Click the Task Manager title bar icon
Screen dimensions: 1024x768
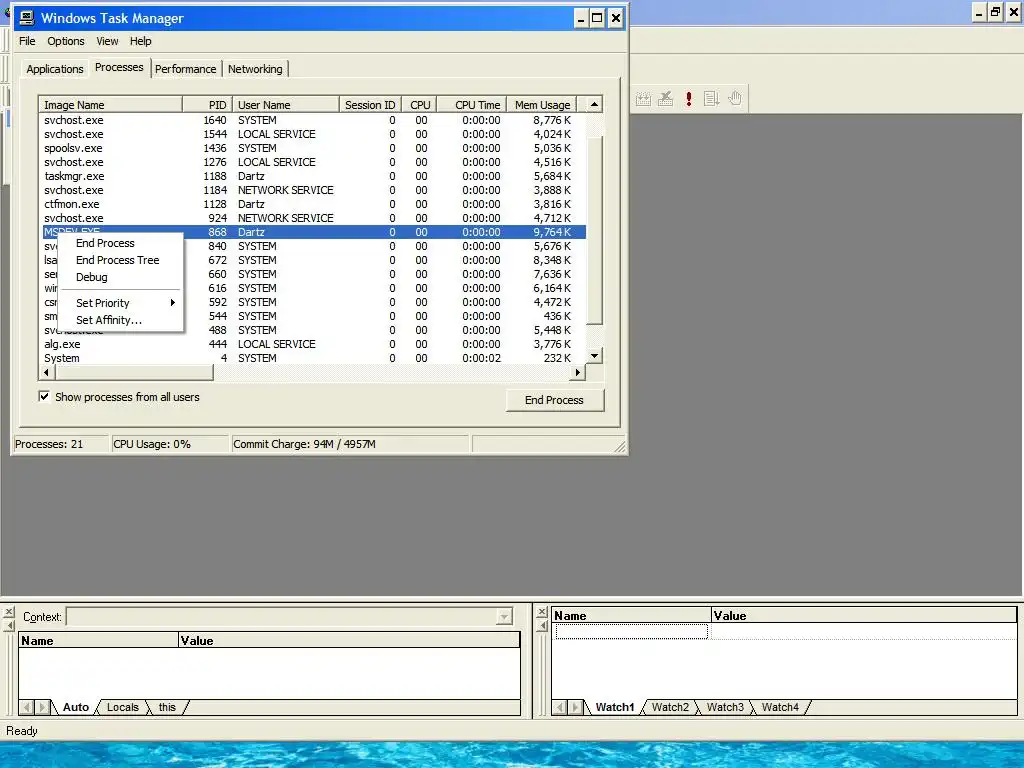click(x=27, y=18)
